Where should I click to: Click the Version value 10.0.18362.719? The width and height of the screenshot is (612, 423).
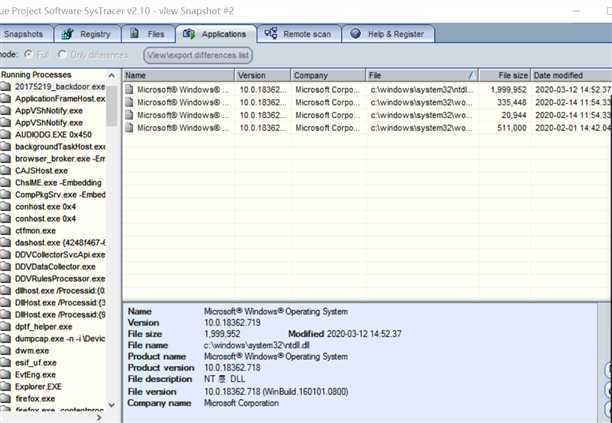pos(232,323)
